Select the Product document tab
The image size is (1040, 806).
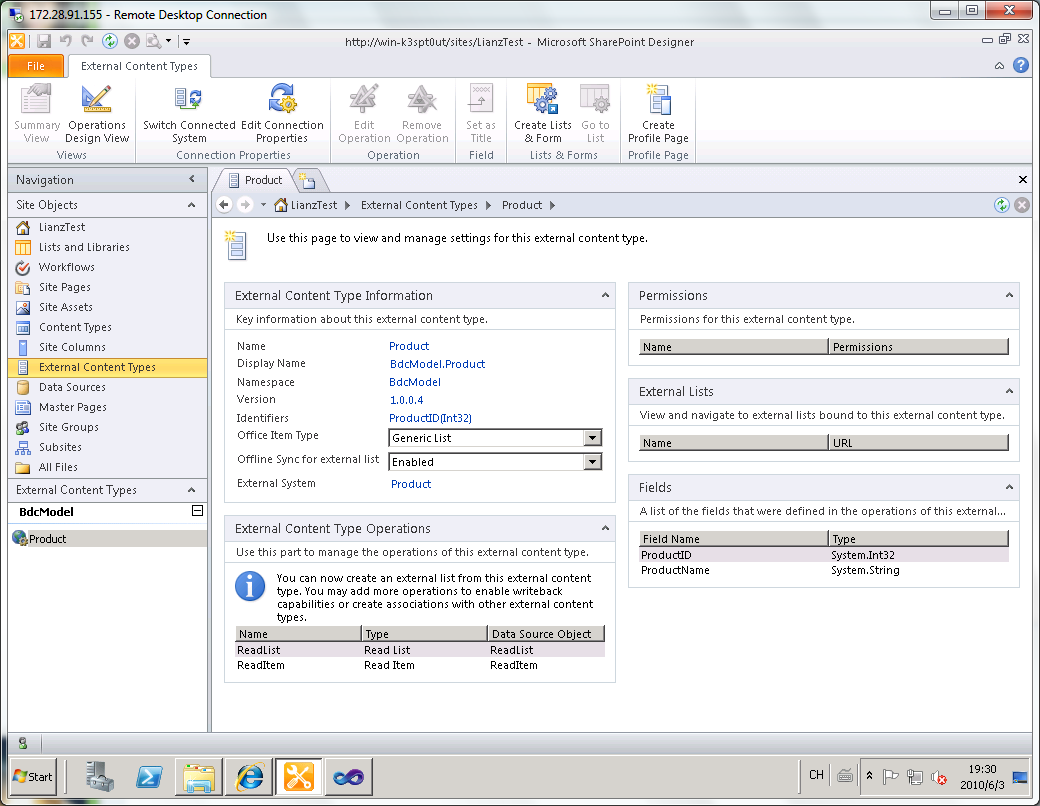[x=256, y=180]
